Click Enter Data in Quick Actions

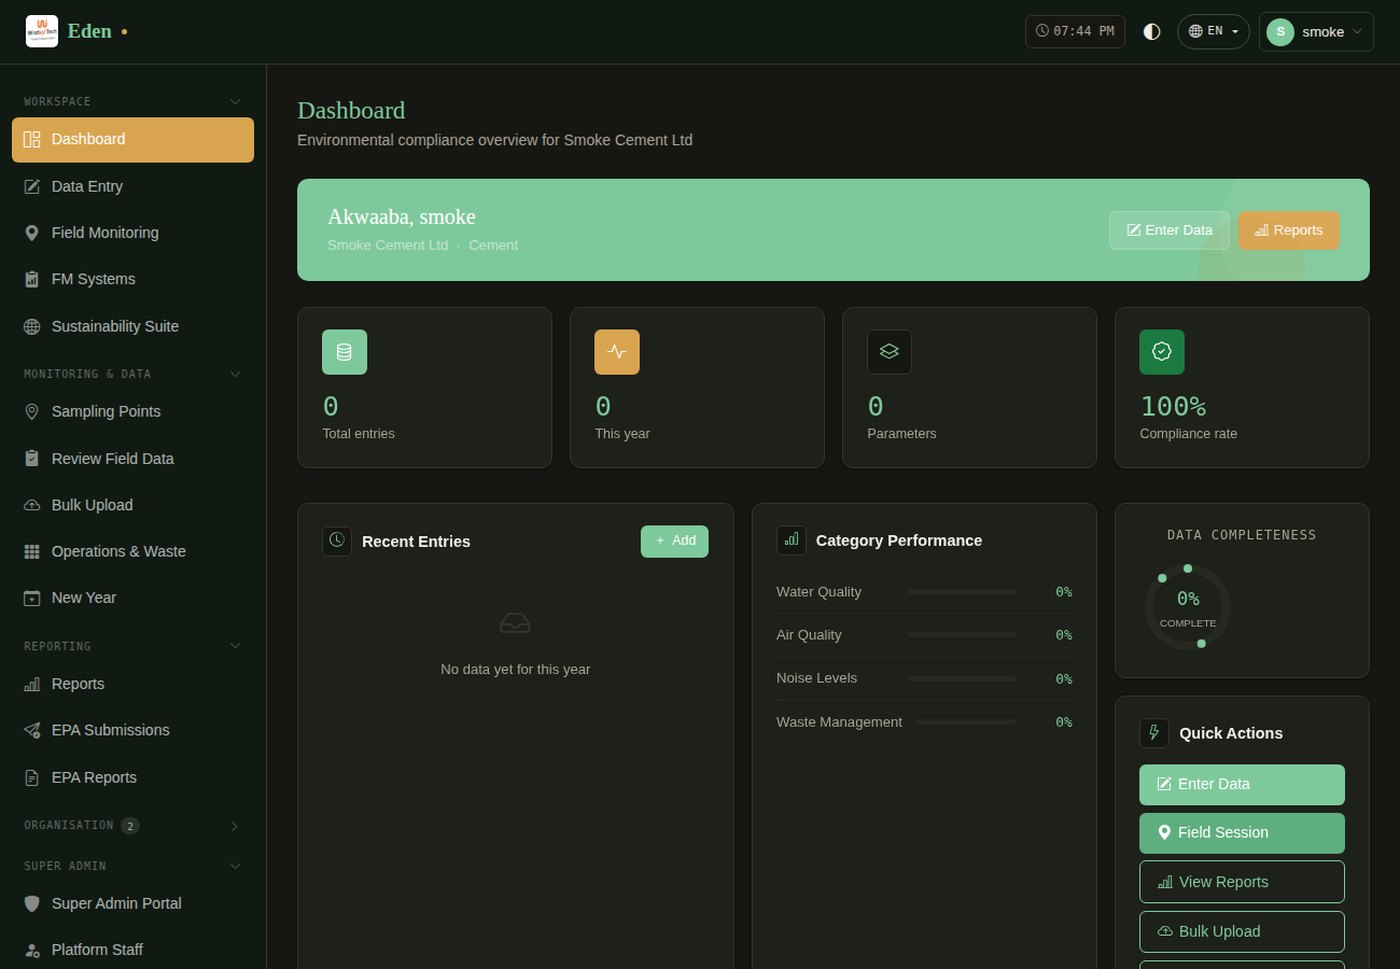(1242, 785)
